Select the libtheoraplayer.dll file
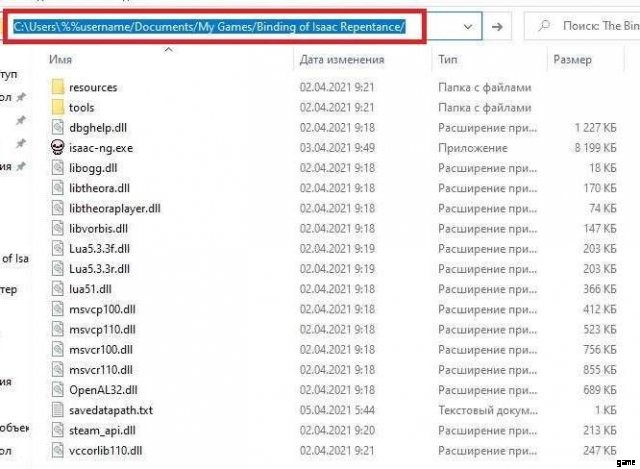 pyautogui.click(x=114, y=208)
